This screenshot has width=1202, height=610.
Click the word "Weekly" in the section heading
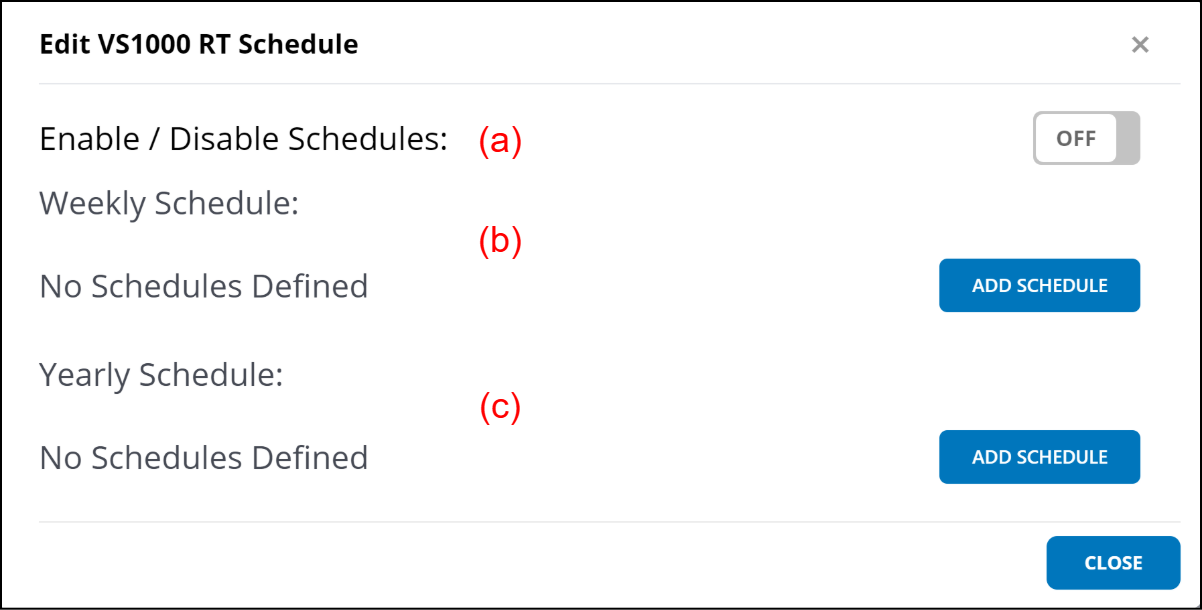pyautogui.click(x=93, y=203)
